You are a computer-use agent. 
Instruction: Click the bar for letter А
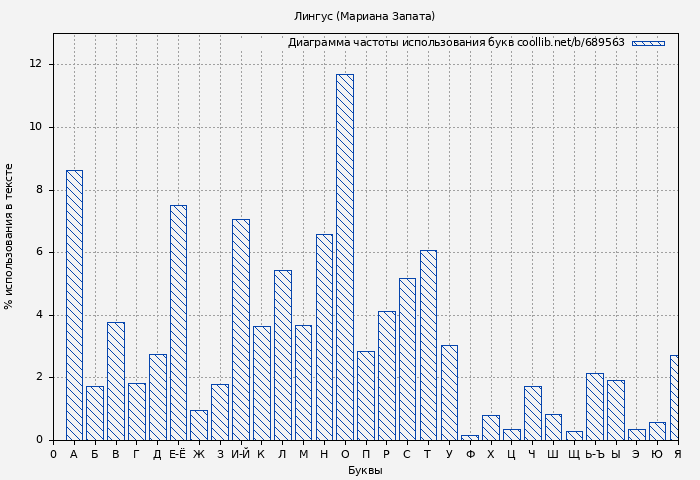[x=74, y=305]
